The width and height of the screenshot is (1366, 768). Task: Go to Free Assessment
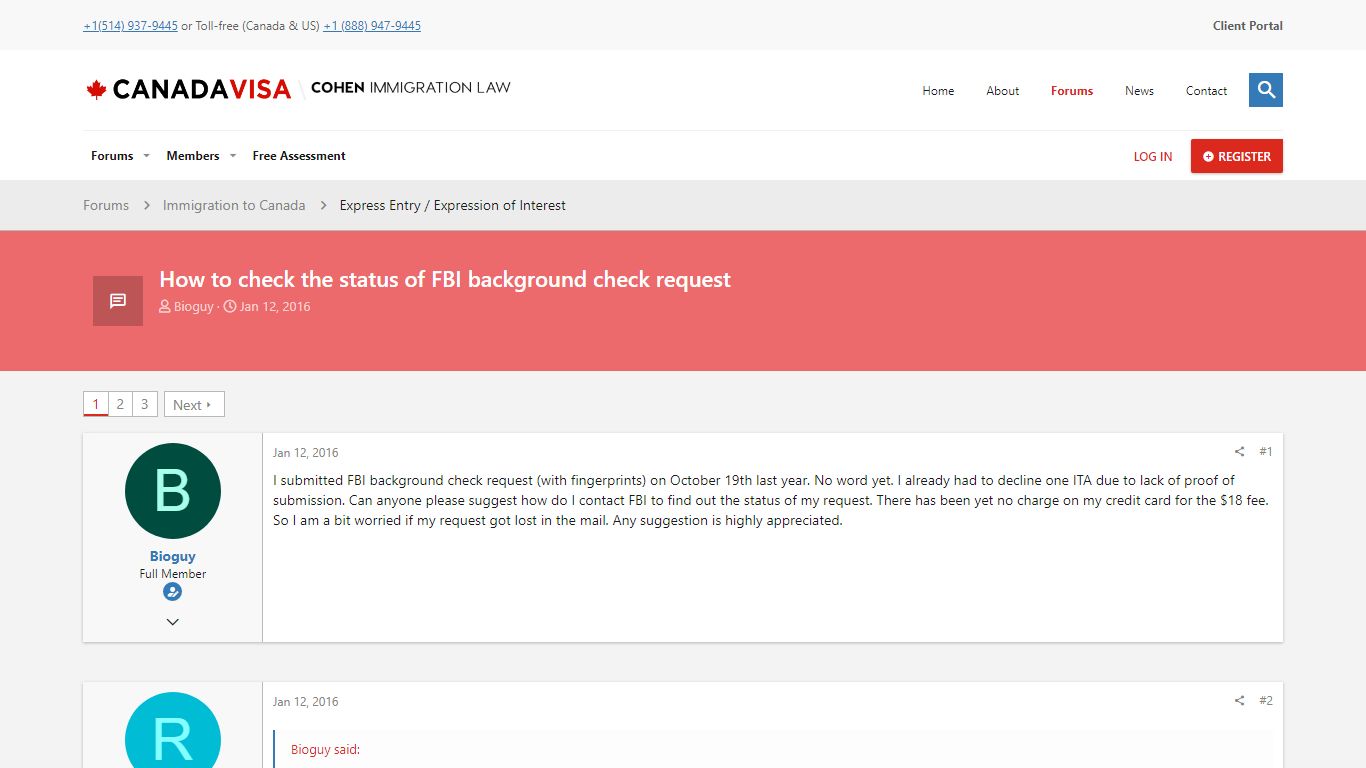pos(299,156)
